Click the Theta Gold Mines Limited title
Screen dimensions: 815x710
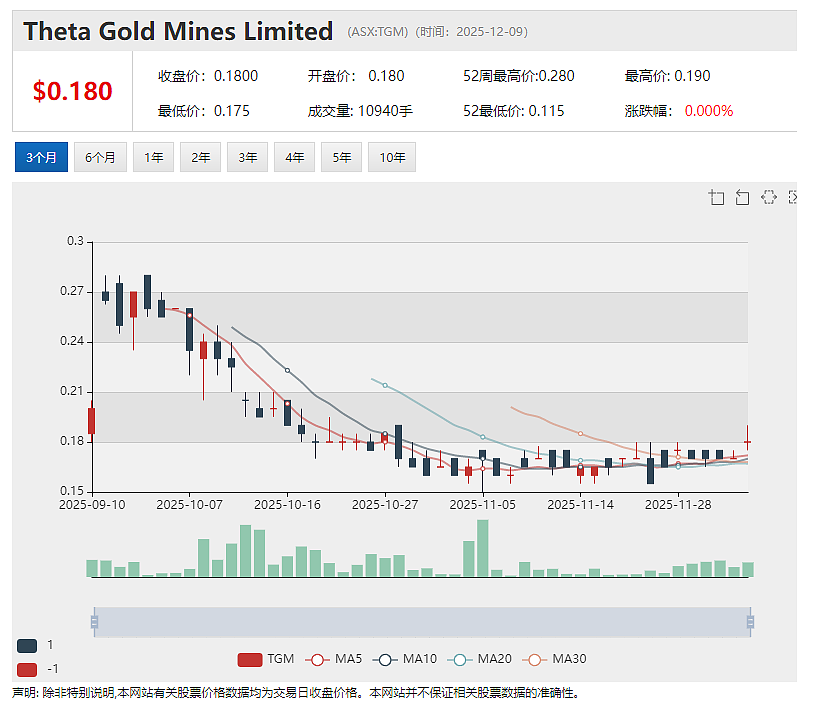178,31
